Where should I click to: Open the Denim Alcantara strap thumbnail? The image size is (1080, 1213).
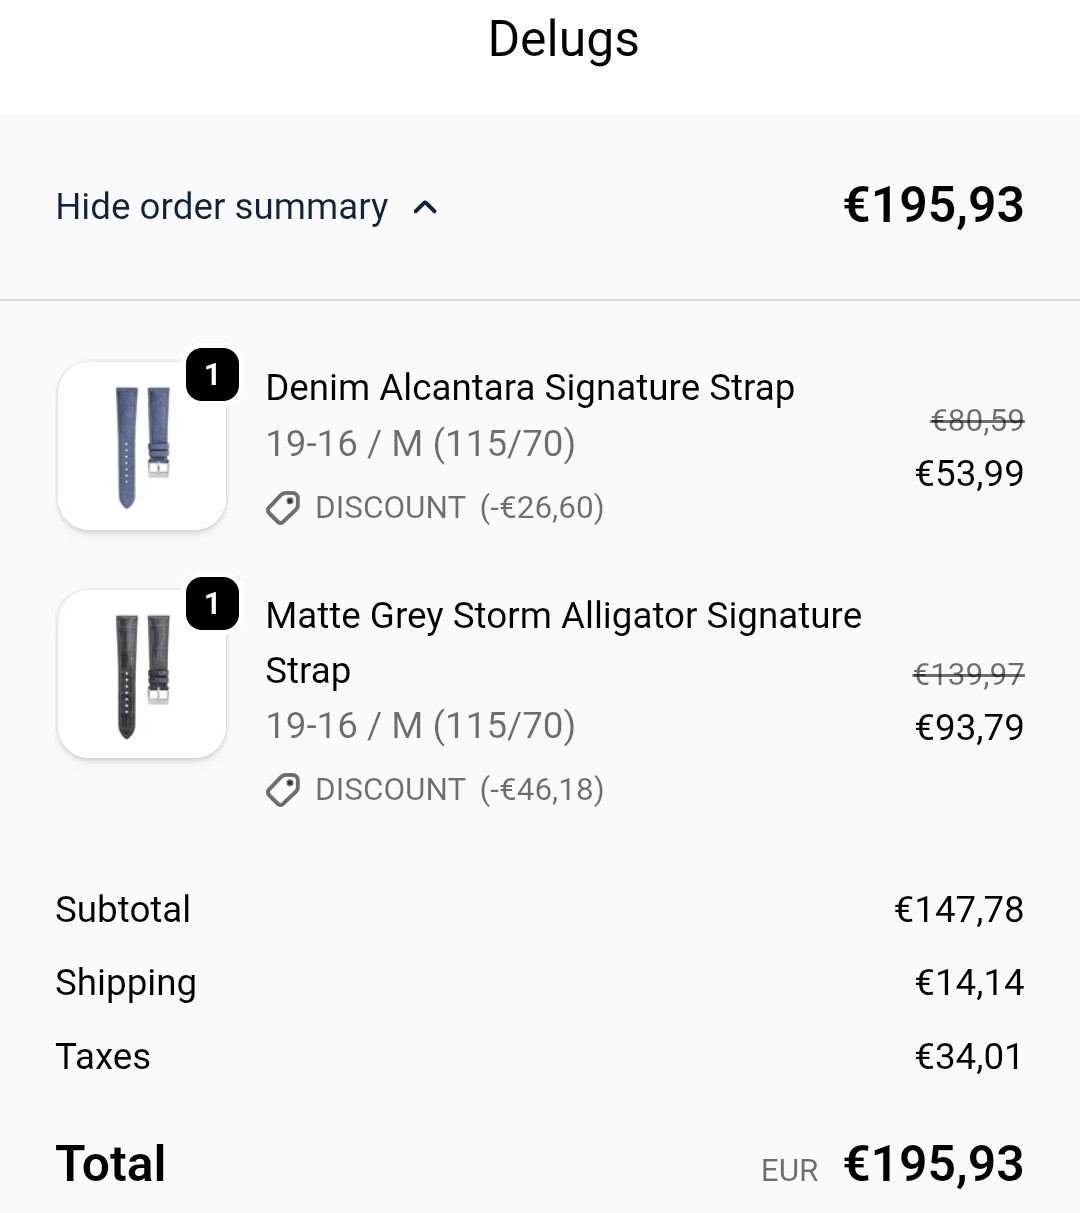point(142,446)
